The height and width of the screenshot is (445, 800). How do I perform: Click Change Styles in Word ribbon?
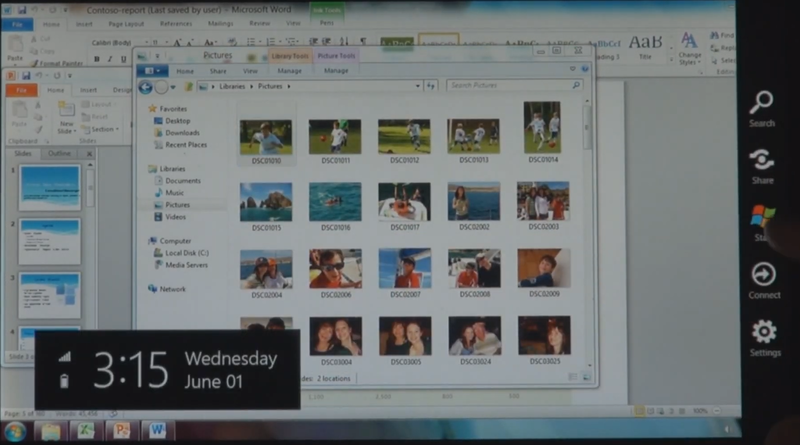689,49
